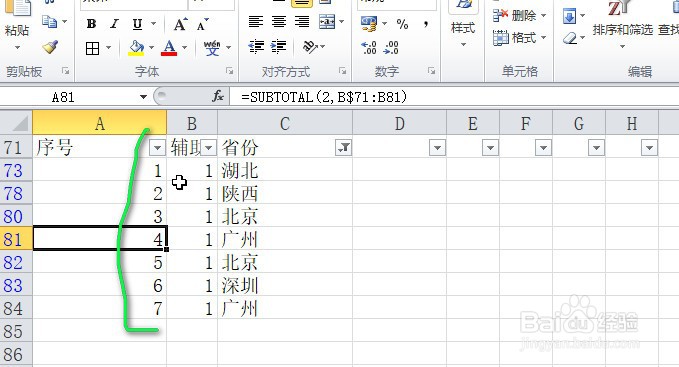Select the cell containing 陕西

point(285,193)
